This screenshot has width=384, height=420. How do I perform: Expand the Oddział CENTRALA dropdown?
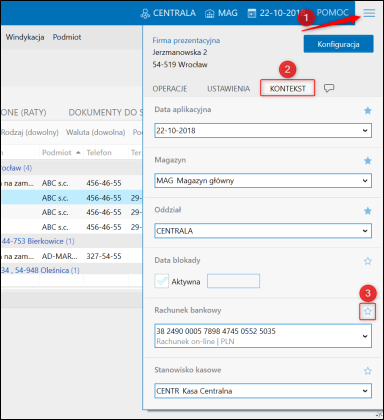click(365, 231)
